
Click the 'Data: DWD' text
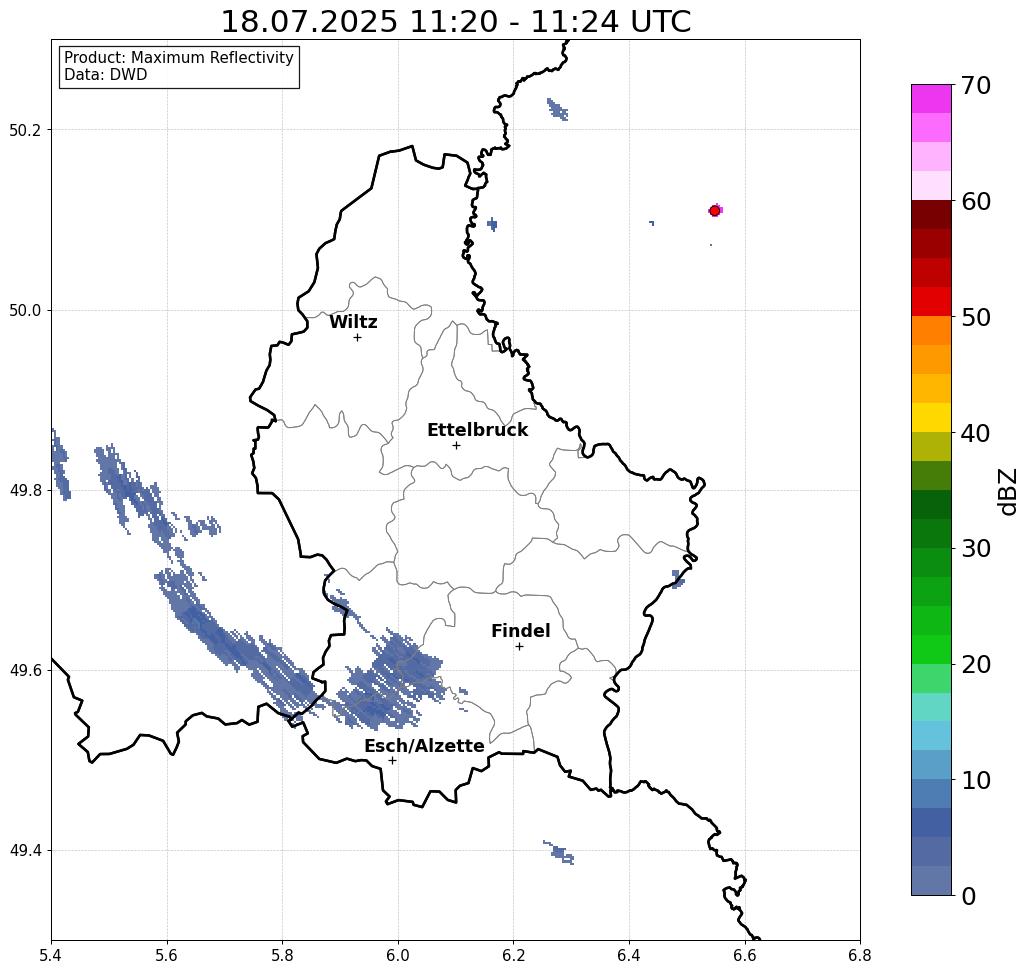(106, 74)
